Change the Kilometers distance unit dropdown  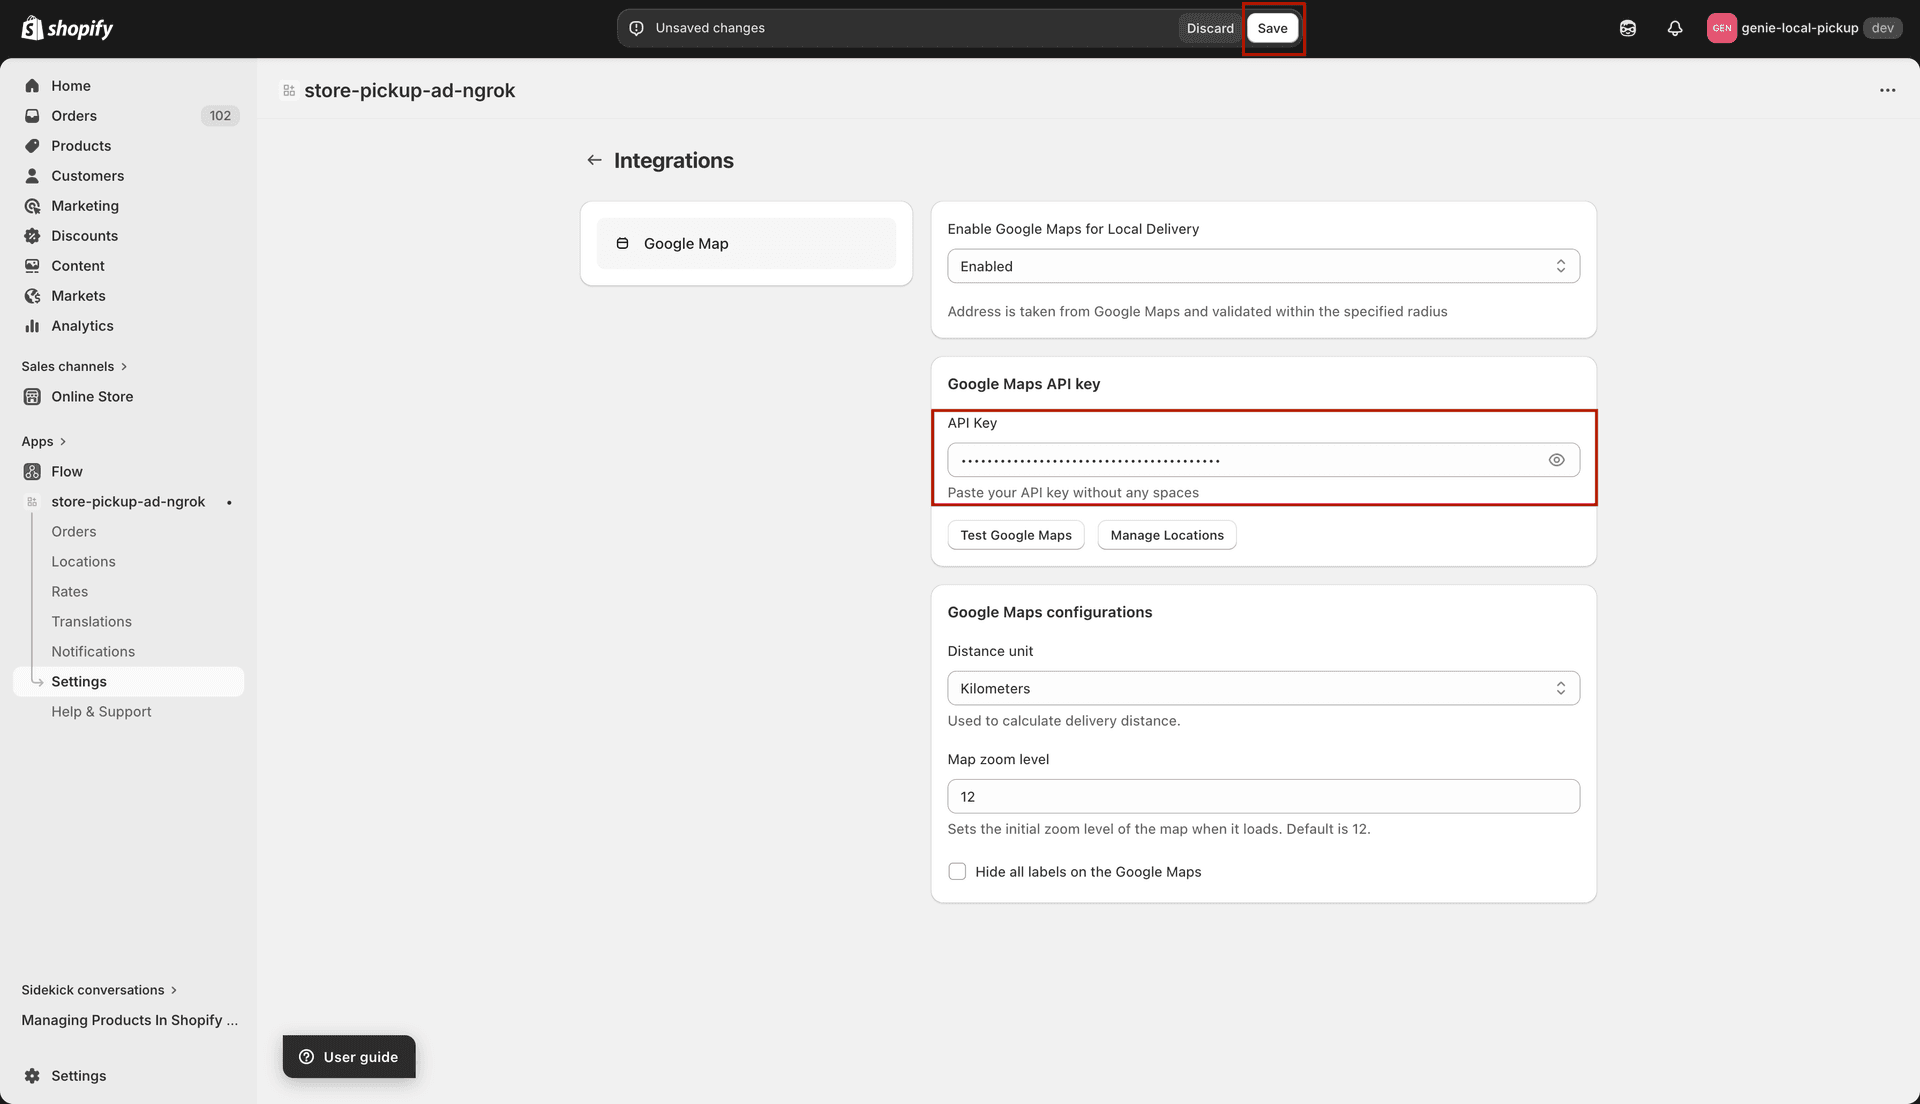tap(1263, 688)
